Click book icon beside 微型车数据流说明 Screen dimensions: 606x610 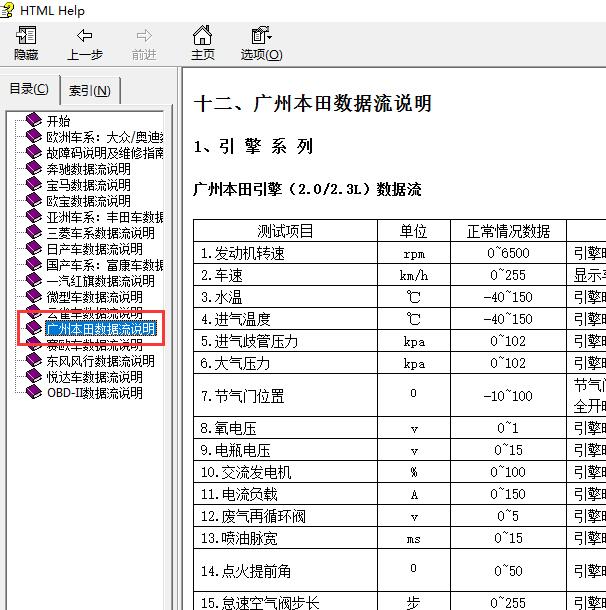point(34,296)
